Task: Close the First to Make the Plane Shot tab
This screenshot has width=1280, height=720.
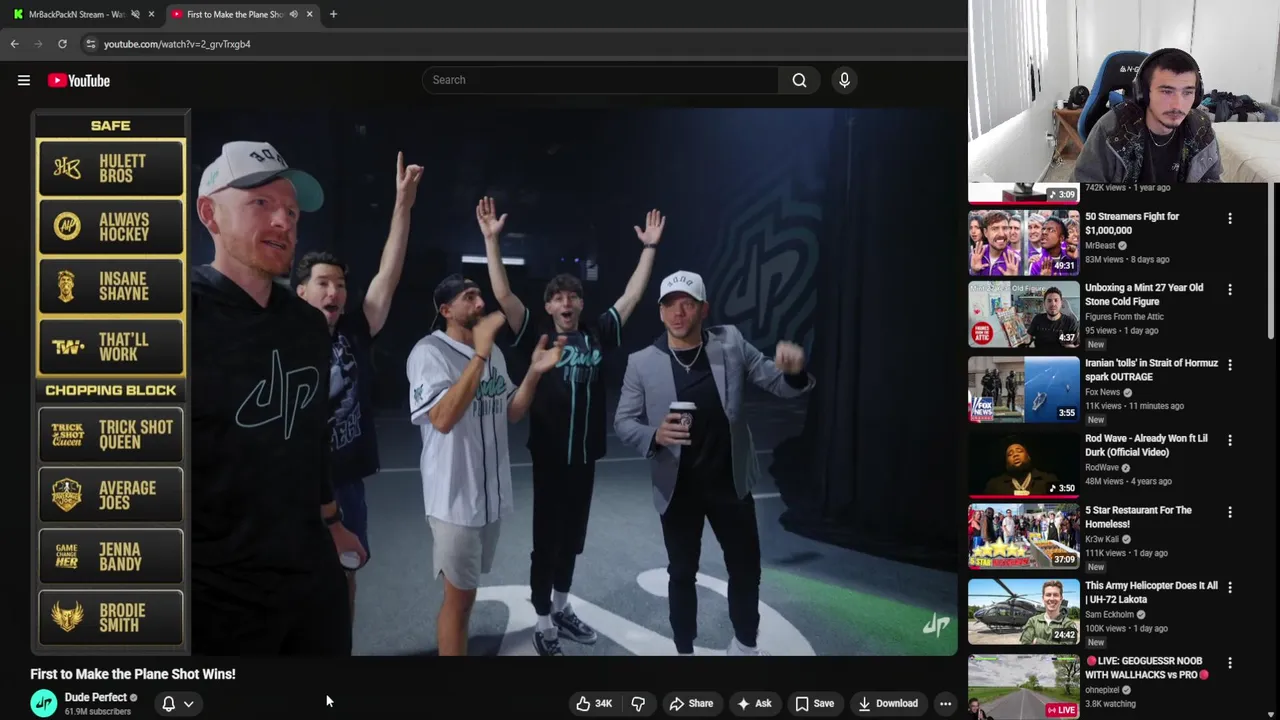Action: tap(309, 14)
